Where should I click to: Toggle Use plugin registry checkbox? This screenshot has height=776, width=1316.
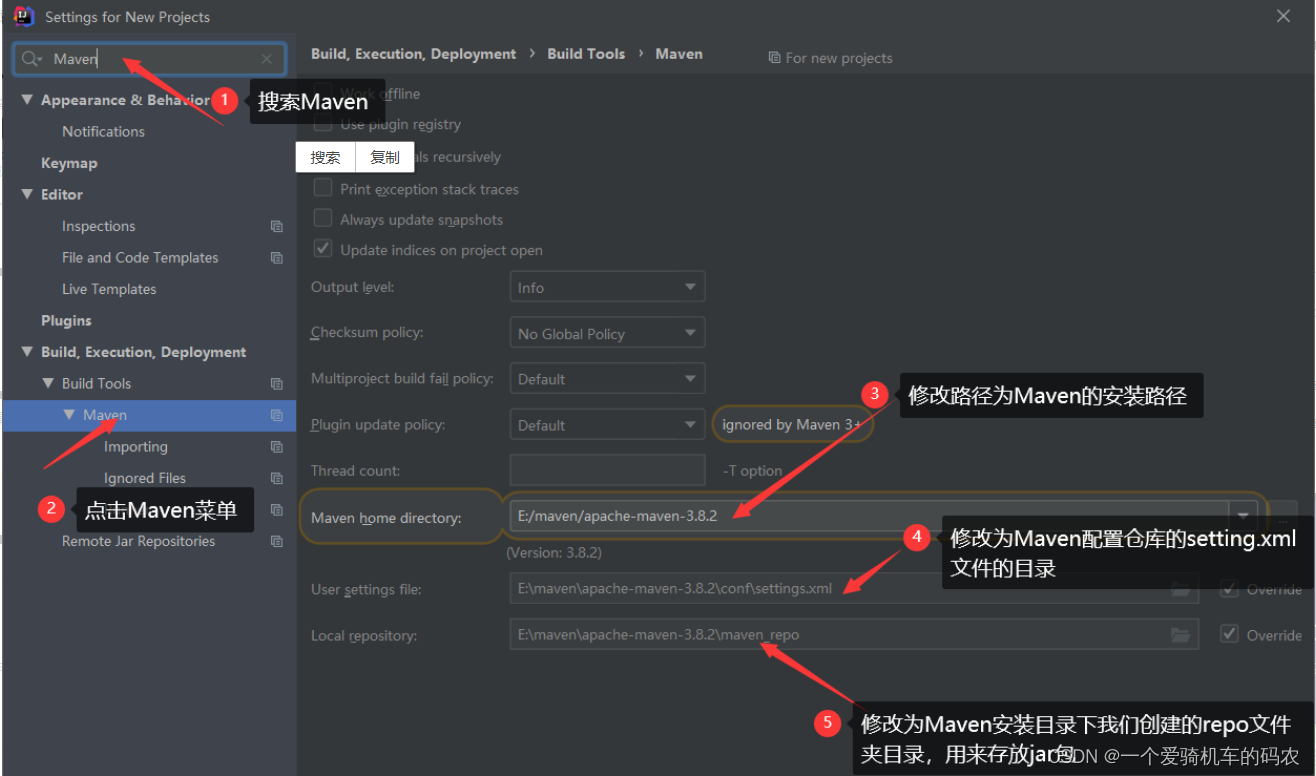[323, 125]
